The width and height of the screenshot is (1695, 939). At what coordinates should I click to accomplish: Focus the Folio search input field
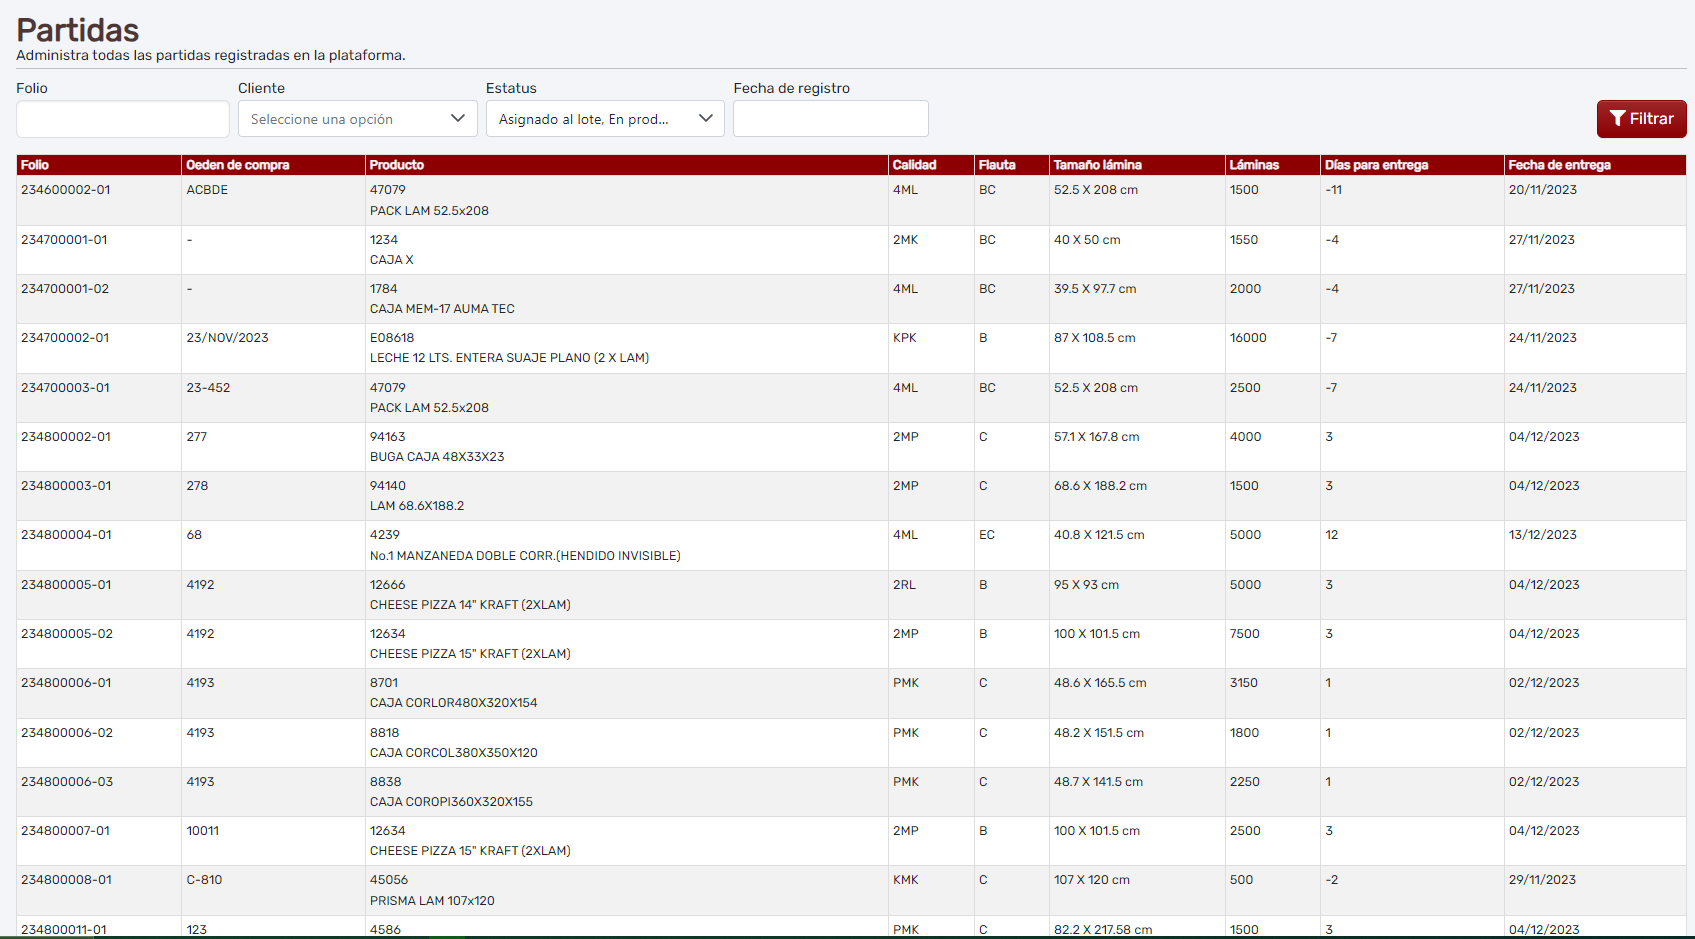pos(122,119)
